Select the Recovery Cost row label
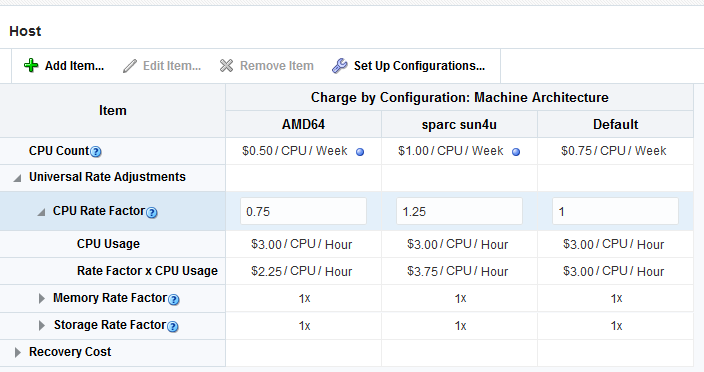The image size is (704, 372). click(70, 352)
